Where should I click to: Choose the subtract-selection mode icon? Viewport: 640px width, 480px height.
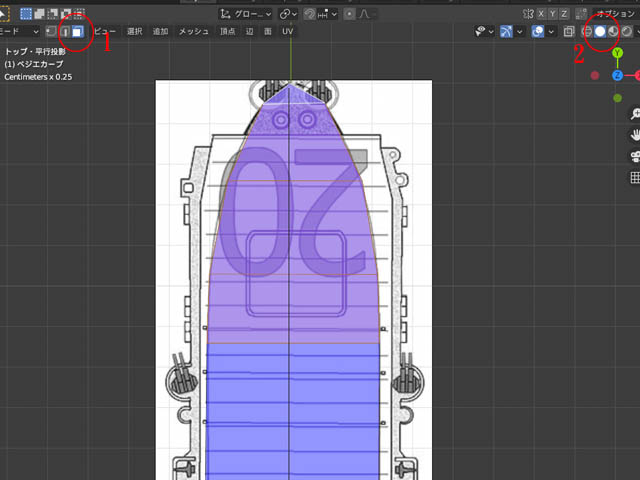point(53,14)
